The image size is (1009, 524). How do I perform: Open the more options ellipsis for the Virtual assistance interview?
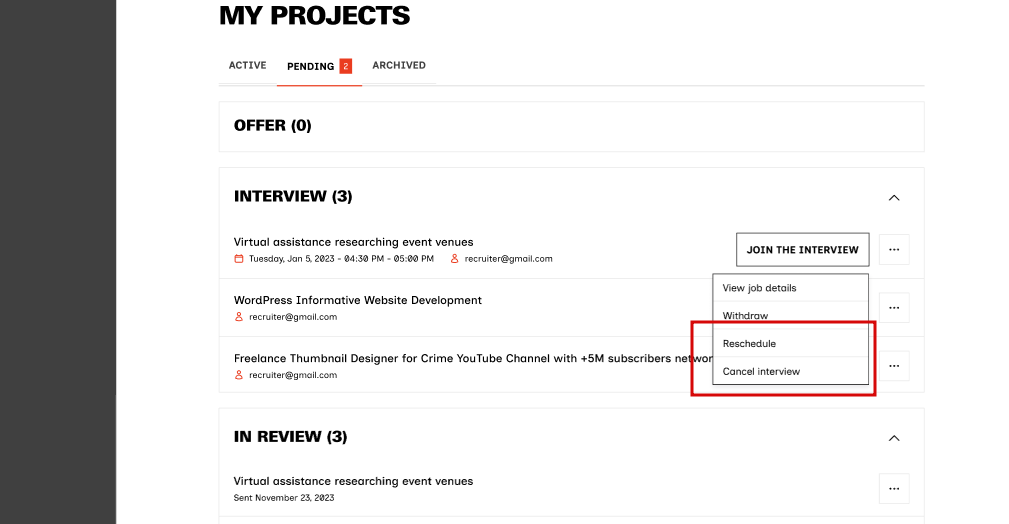894,250
